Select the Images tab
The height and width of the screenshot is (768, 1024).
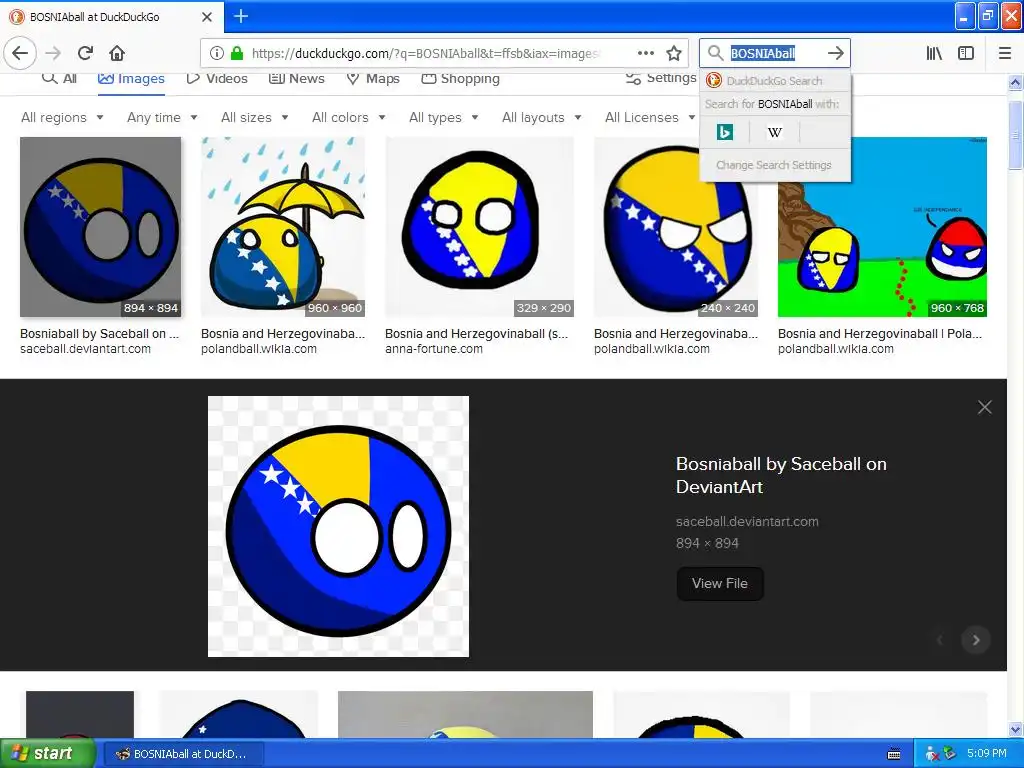[x=131, y=78]
